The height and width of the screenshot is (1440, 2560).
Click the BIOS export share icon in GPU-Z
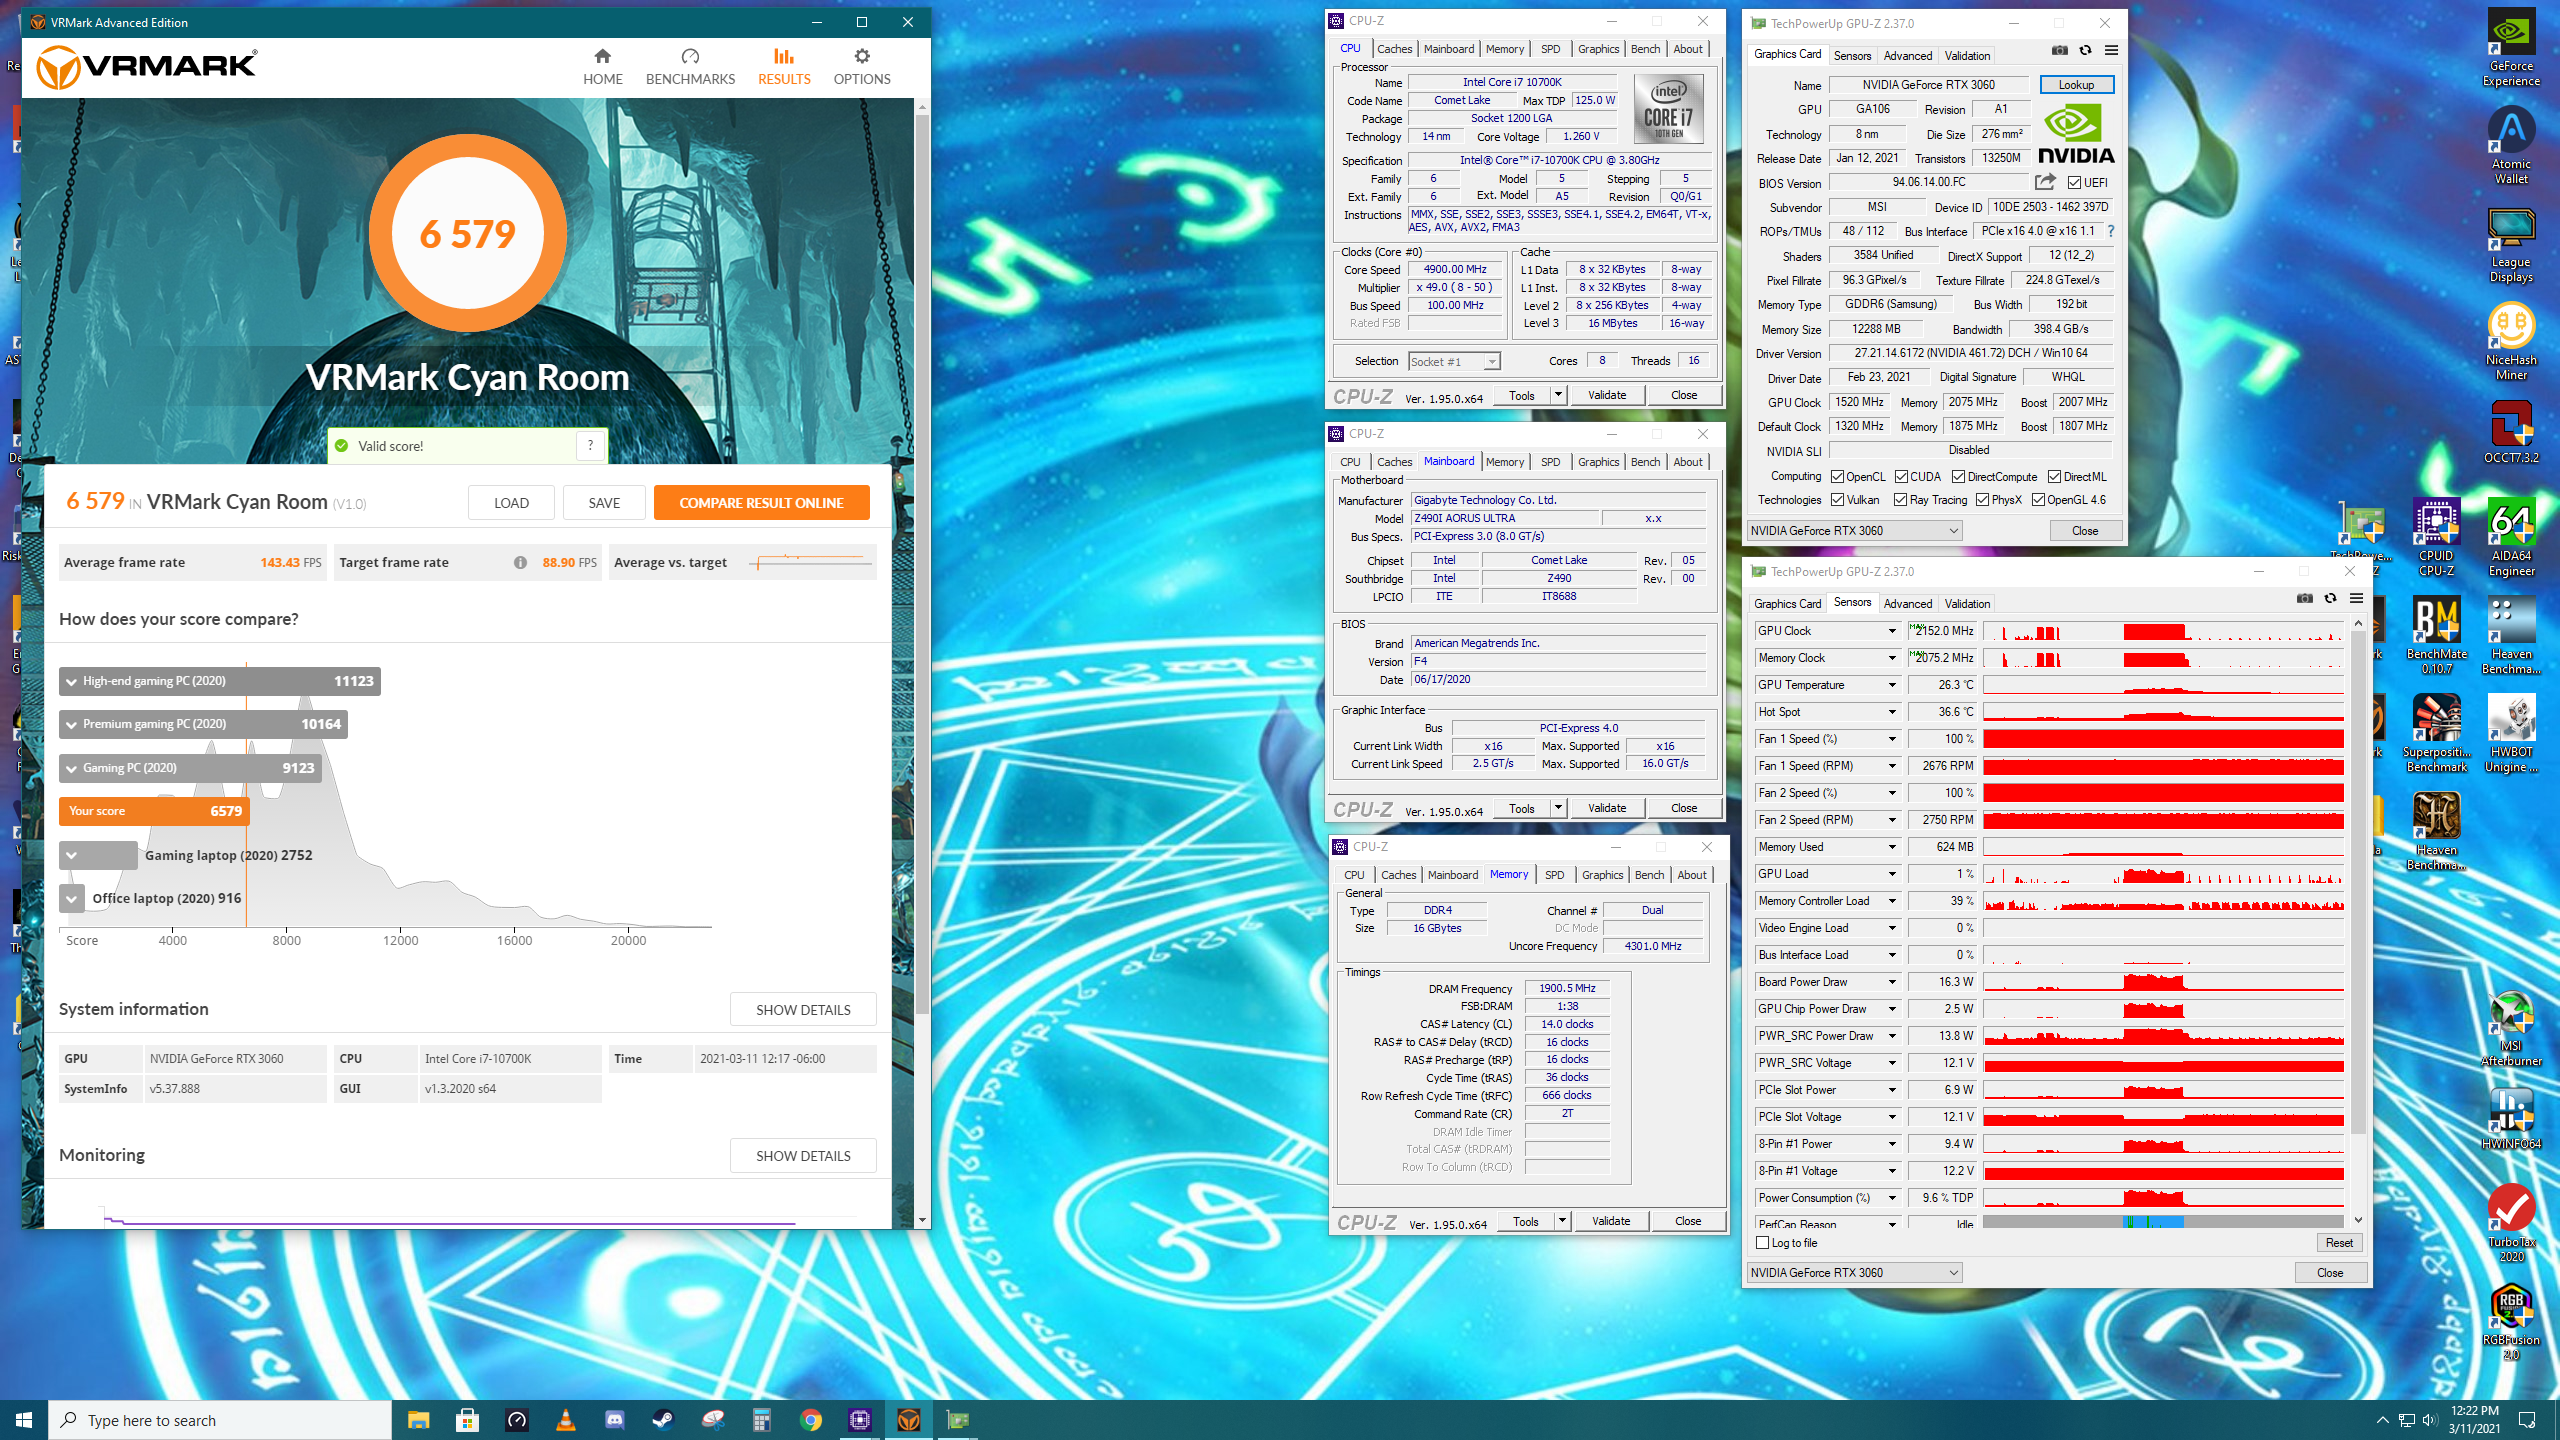point(2045,182)
